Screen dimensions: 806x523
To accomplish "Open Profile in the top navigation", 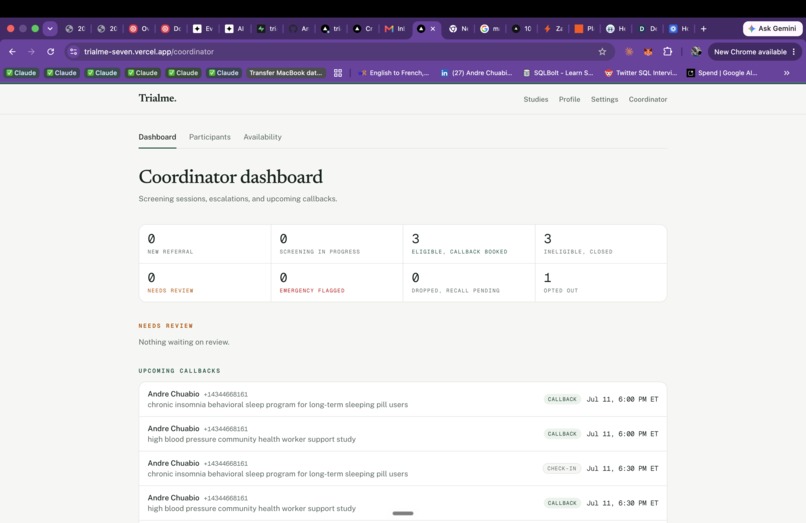I will coord(570,99).
